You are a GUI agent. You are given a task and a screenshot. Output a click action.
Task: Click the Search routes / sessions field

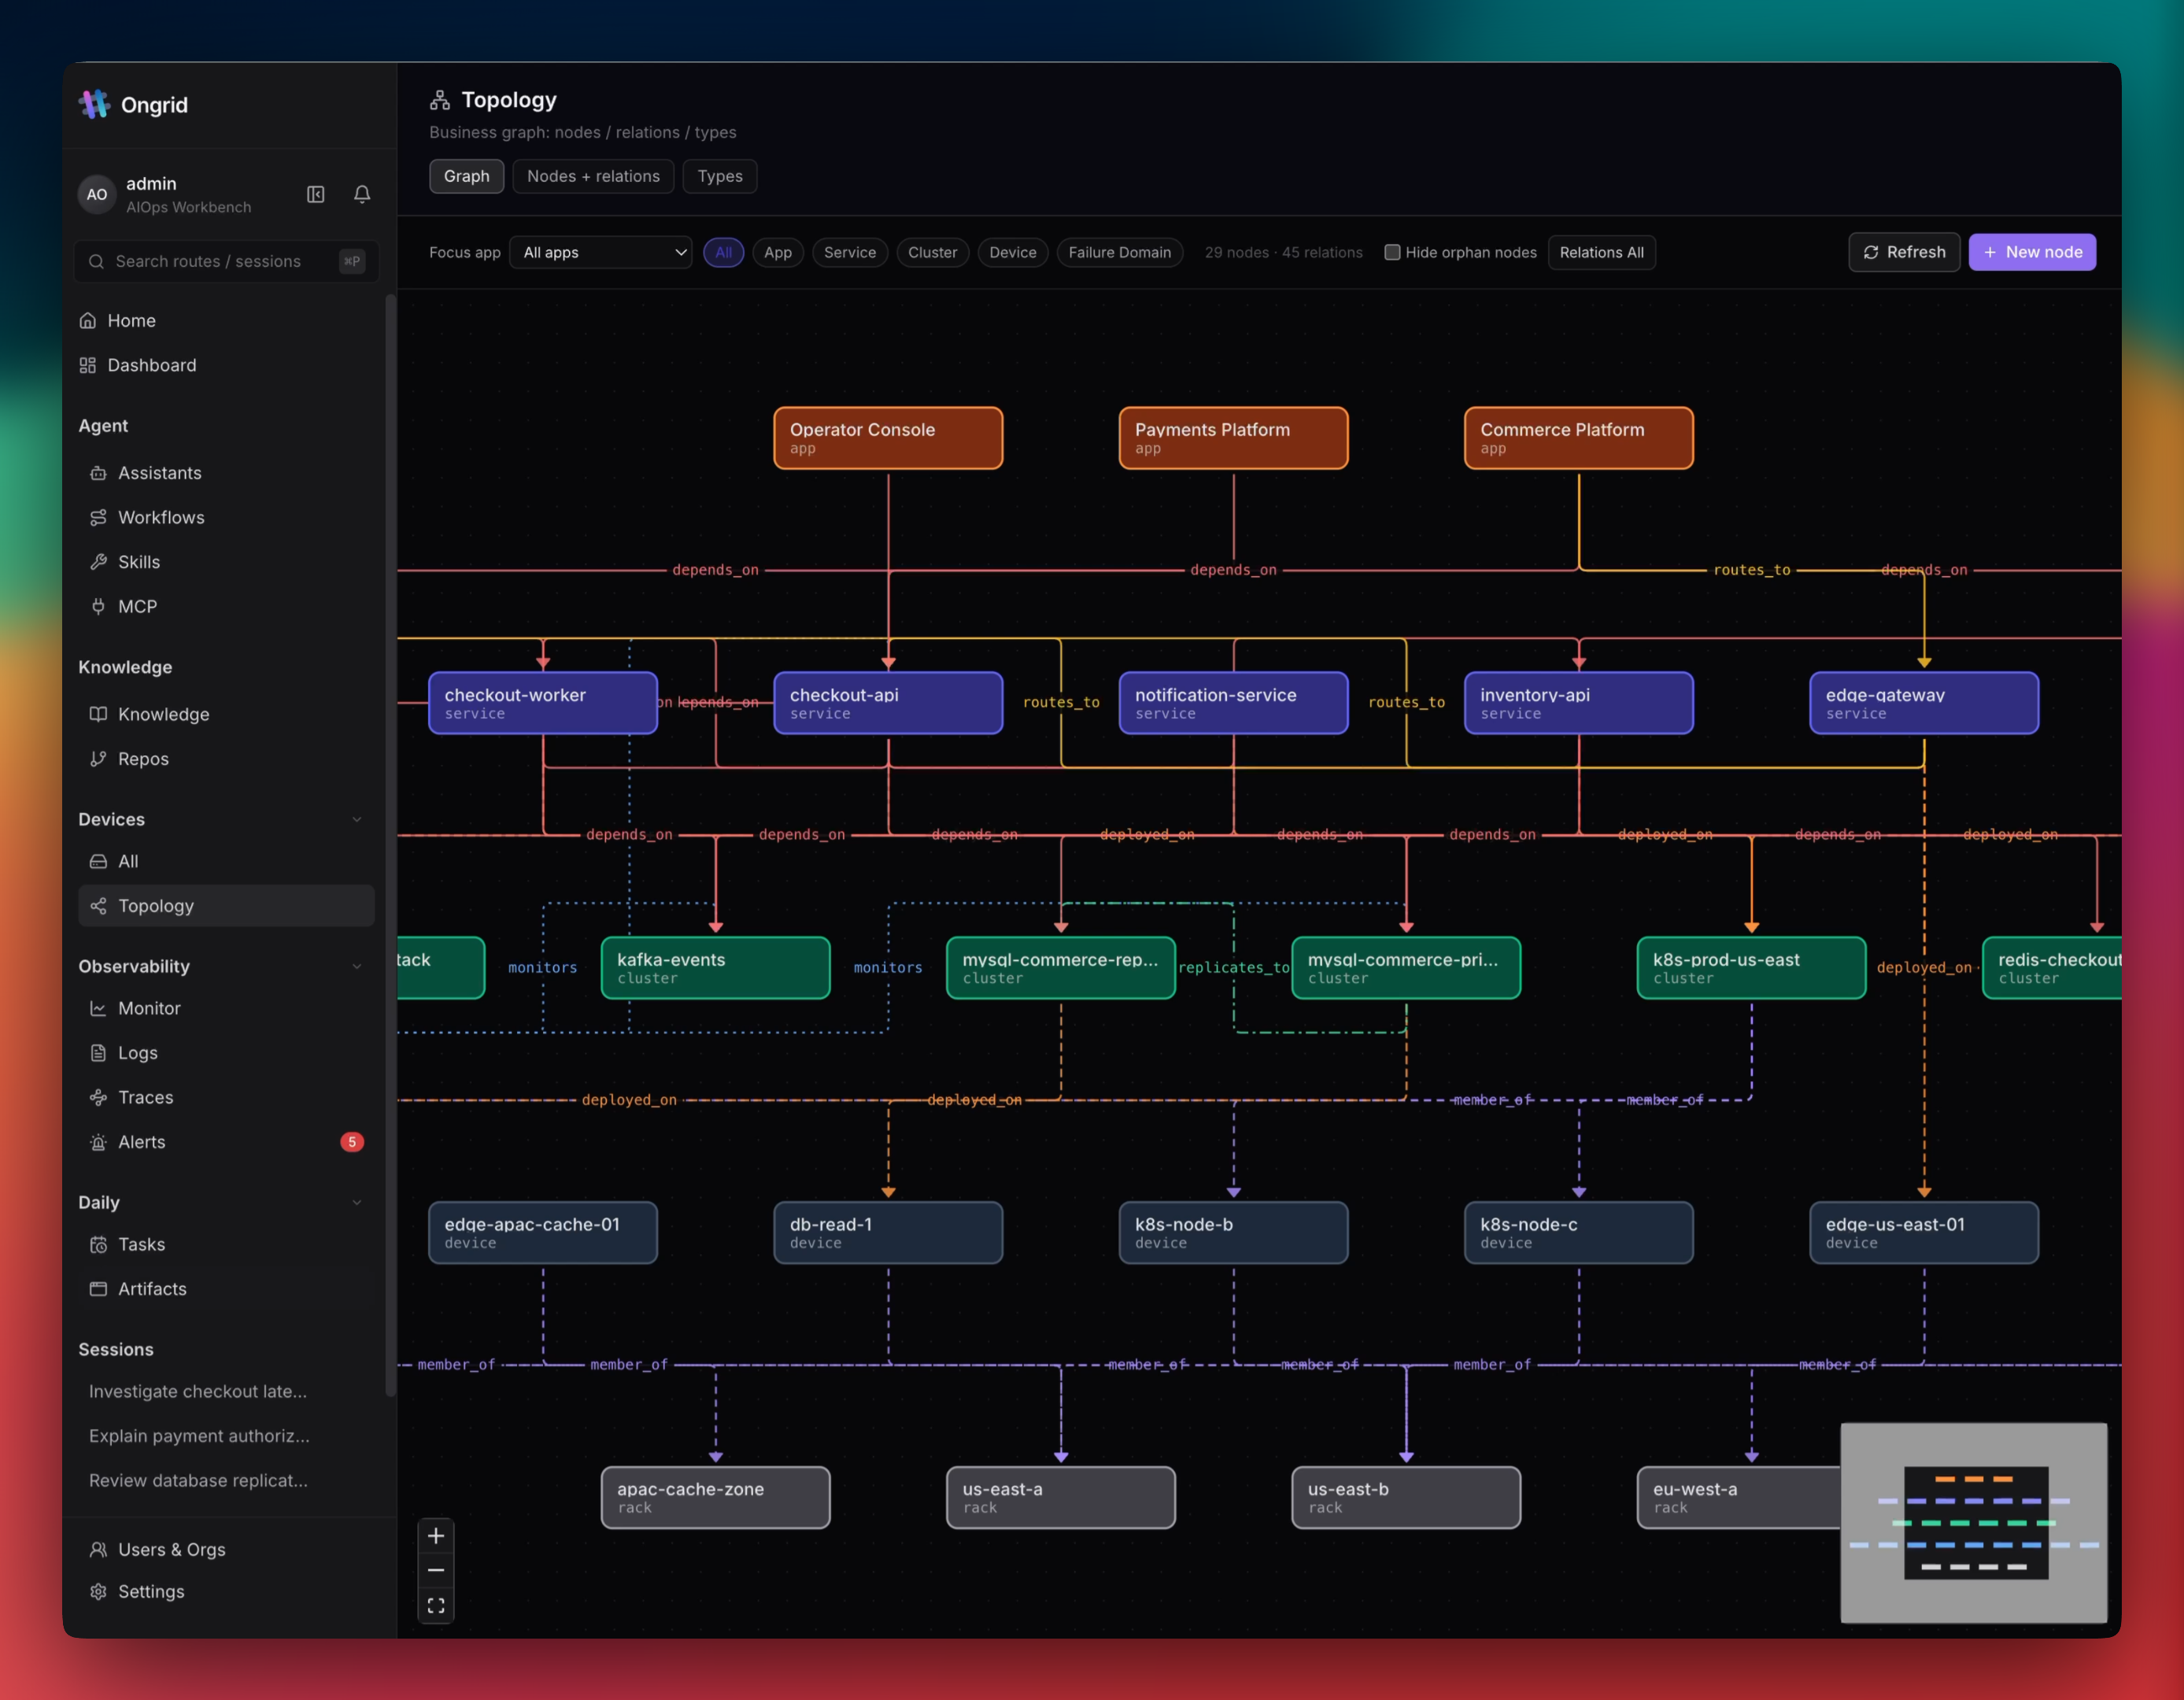(x=226, y=261)
